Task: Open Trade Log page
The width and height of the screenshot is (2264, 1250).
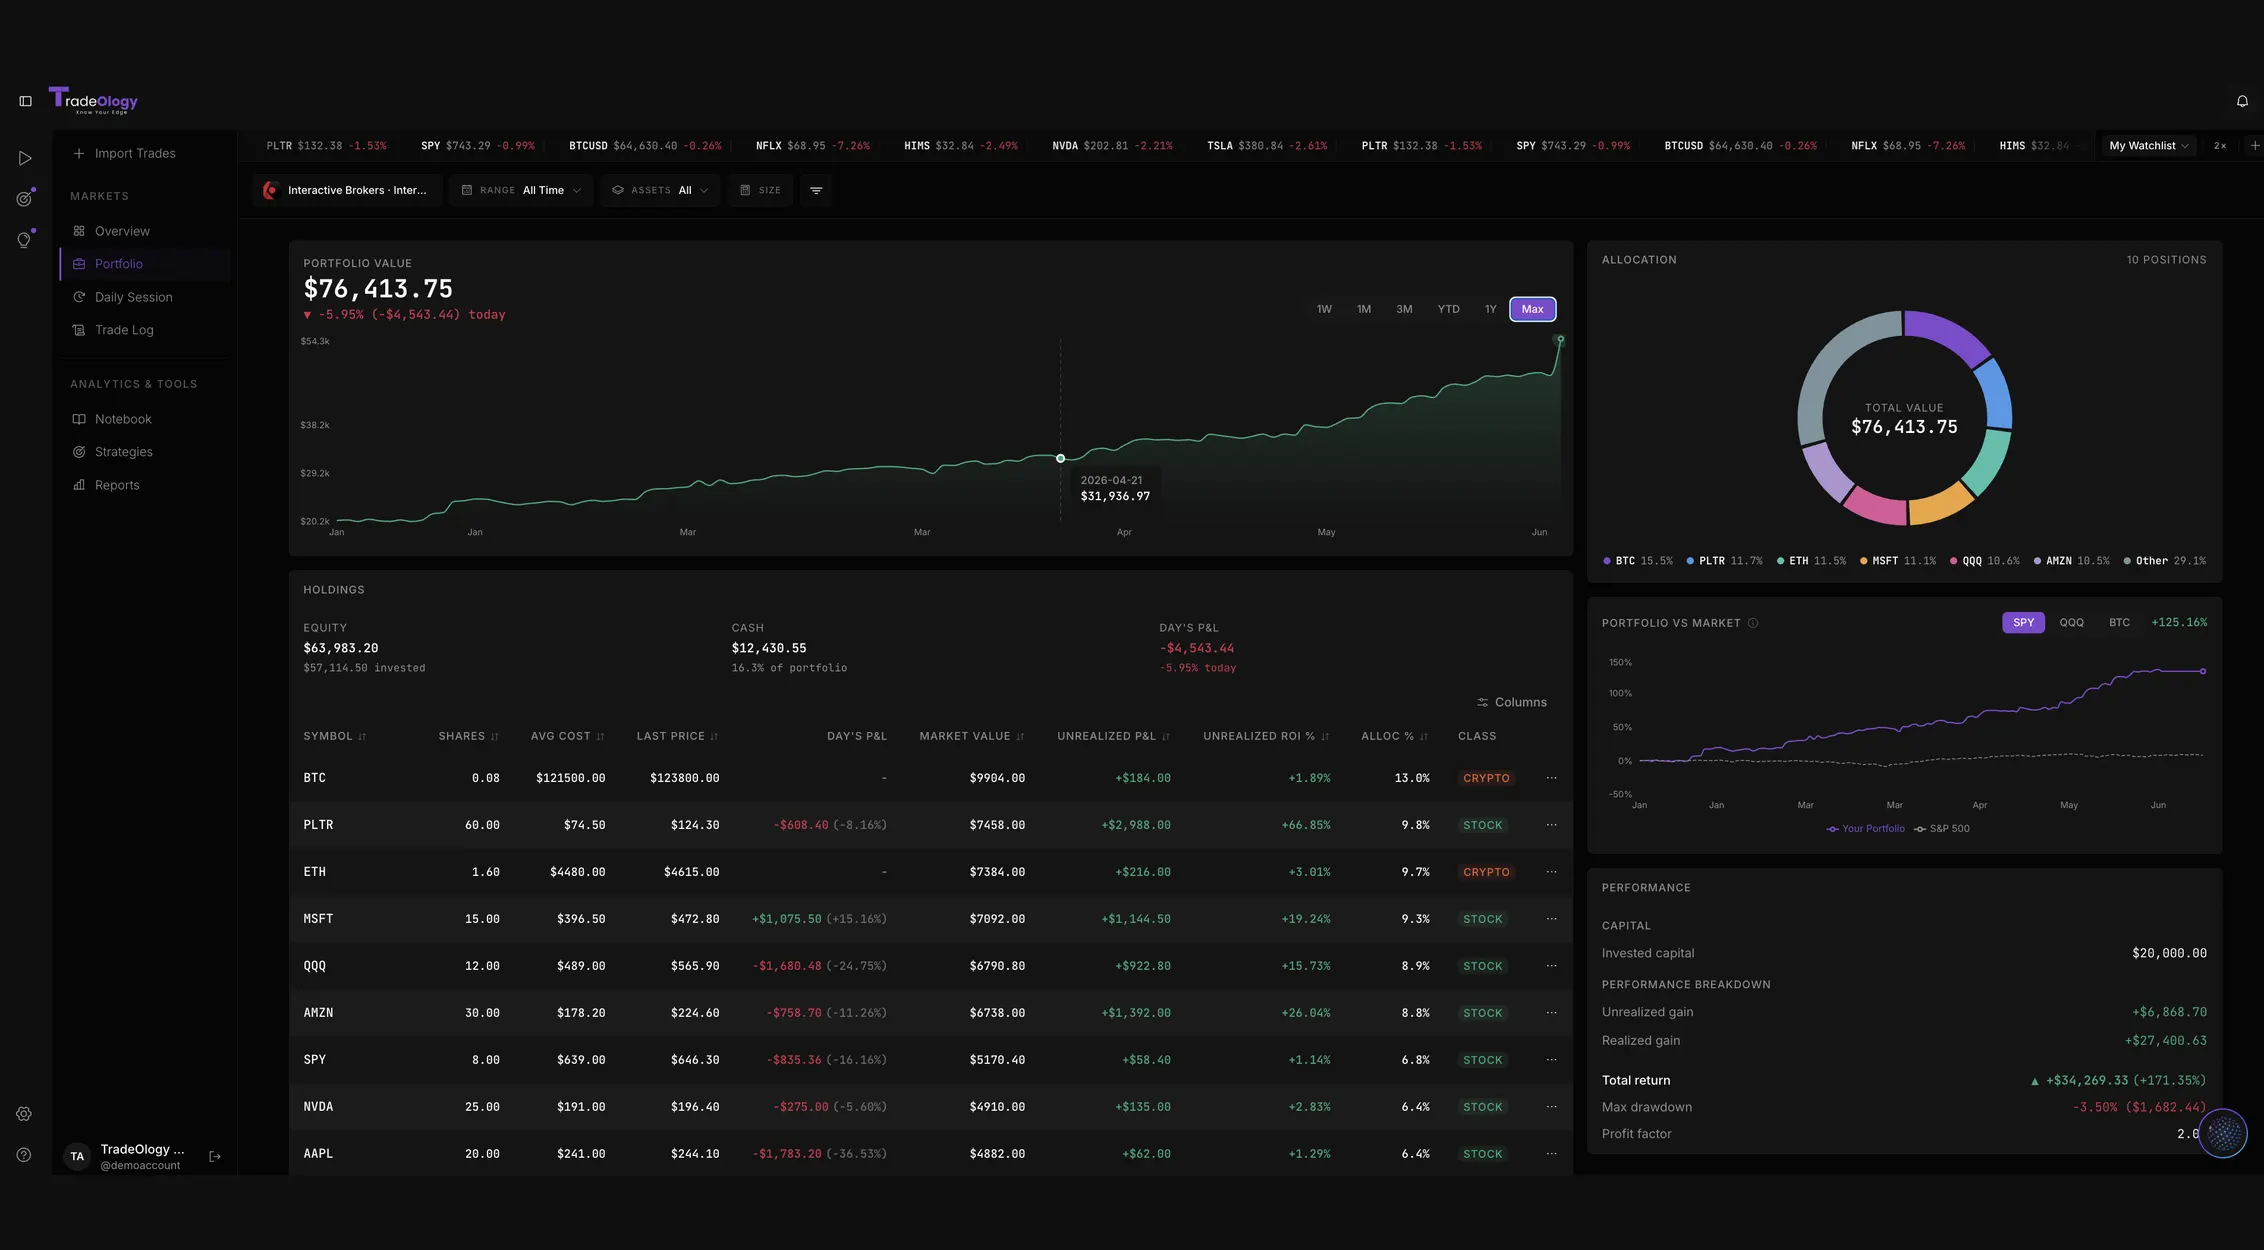Action: tap(146, 330)
